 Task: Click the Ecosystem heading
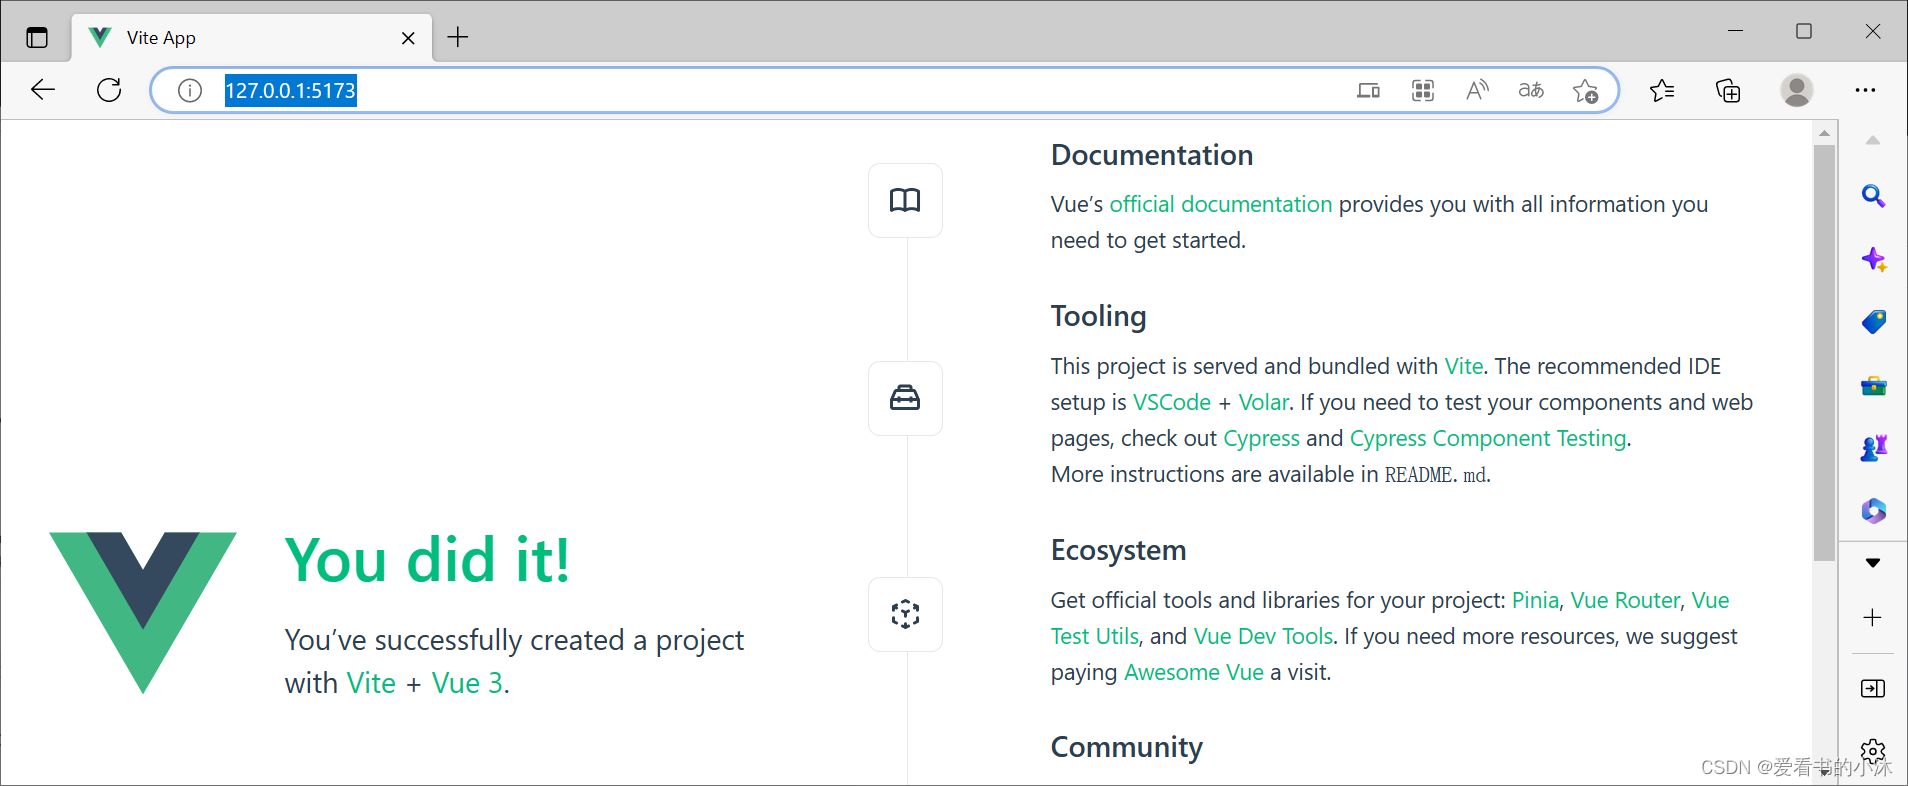(x=1118, y=550)
